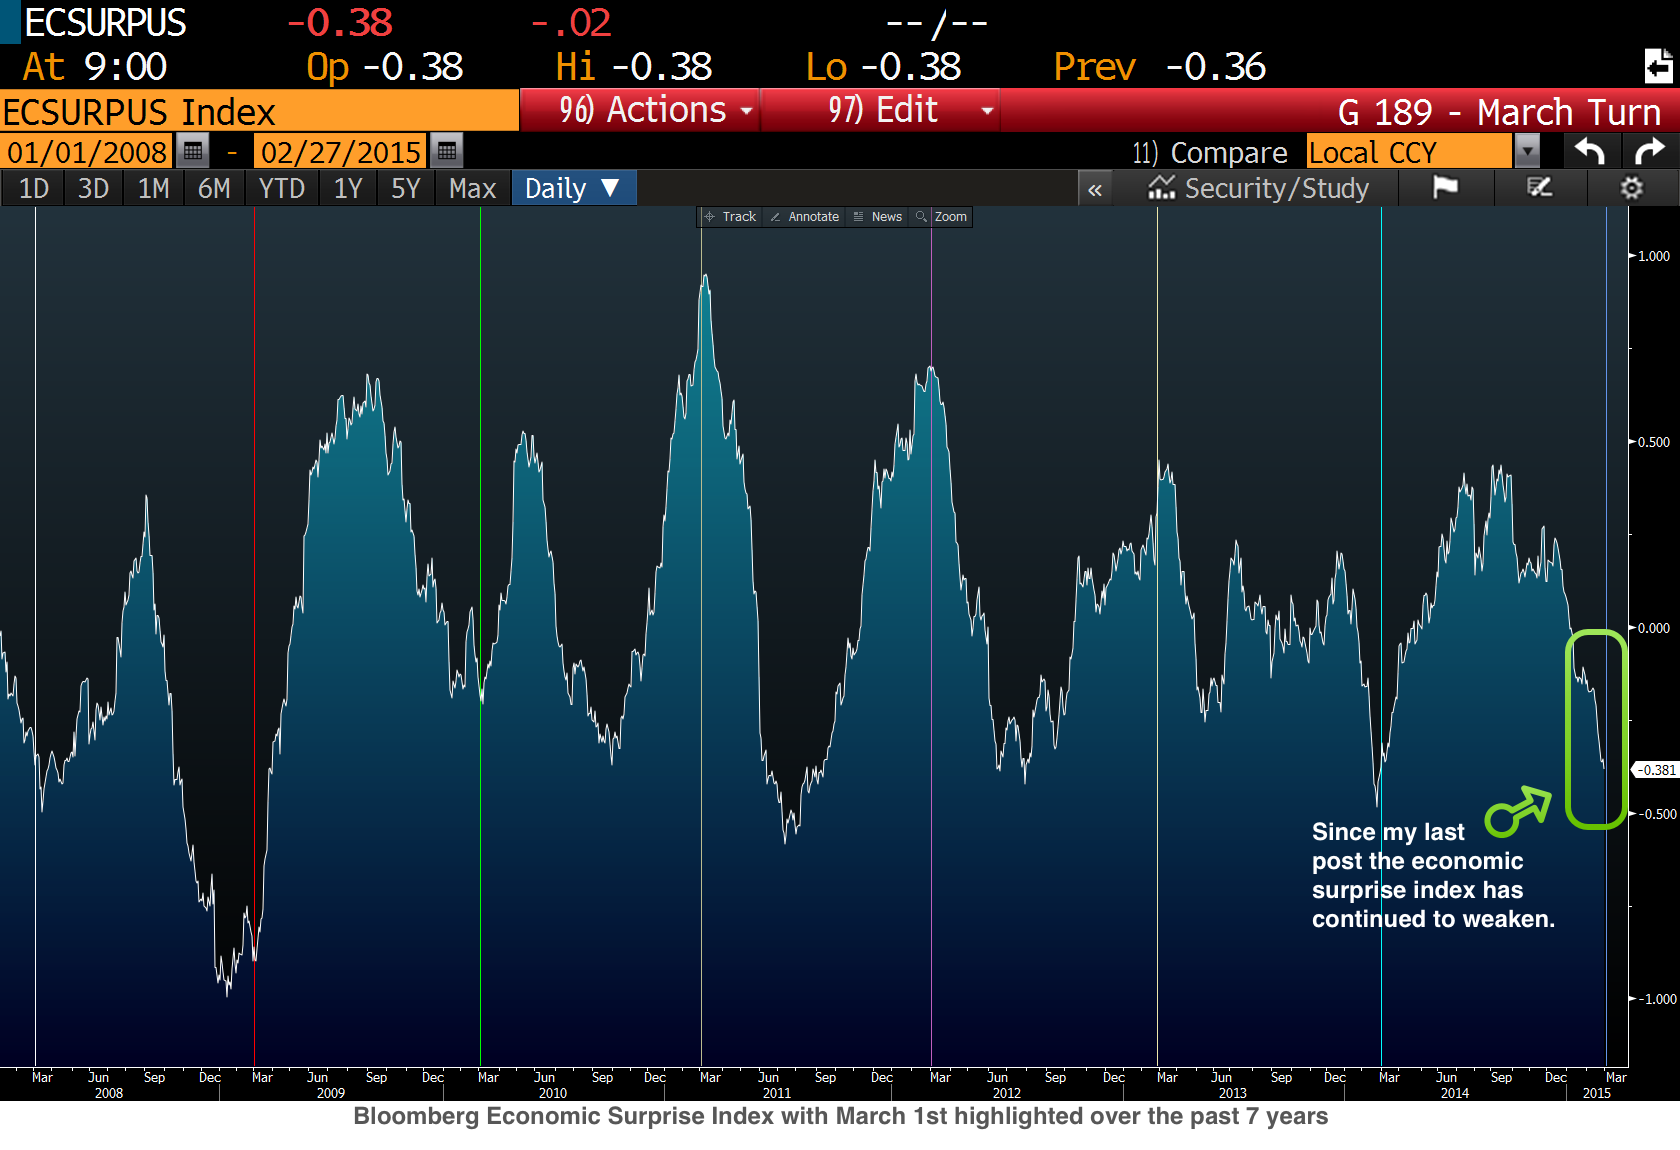The width and height of the screenshot is (1680, 1150).
Task: Click the Security/Study button label
Action: click(1277, 188)
